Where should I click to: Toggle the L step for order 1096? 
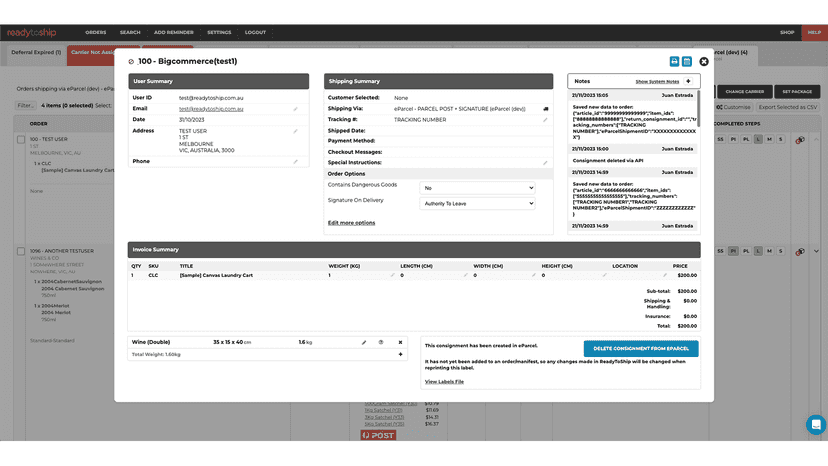click(x=758, y=251)
